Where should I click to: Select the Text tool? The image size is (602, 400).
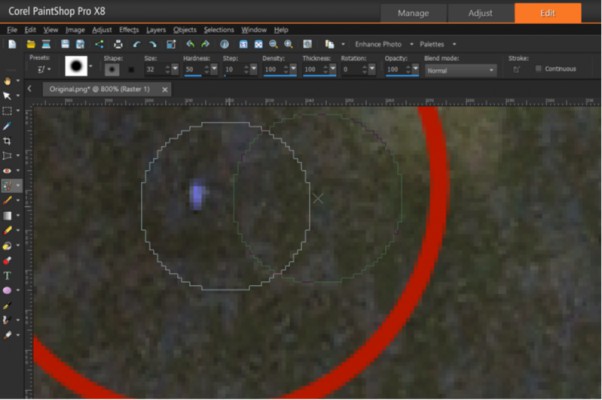pos(7,276)
